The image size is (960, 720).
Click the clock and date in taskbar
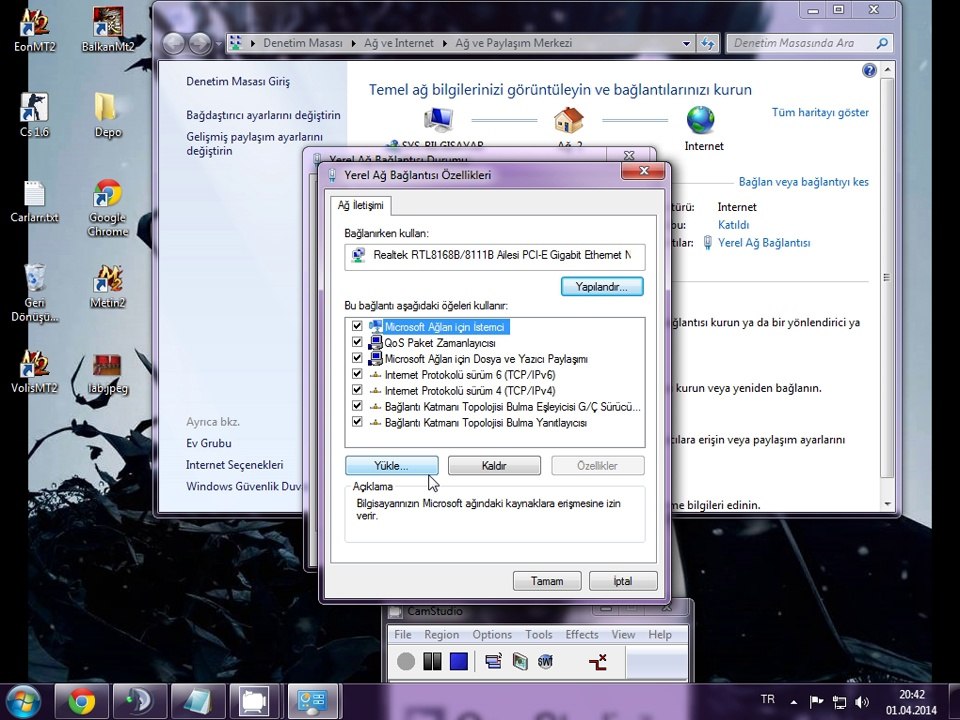(911, 702)
